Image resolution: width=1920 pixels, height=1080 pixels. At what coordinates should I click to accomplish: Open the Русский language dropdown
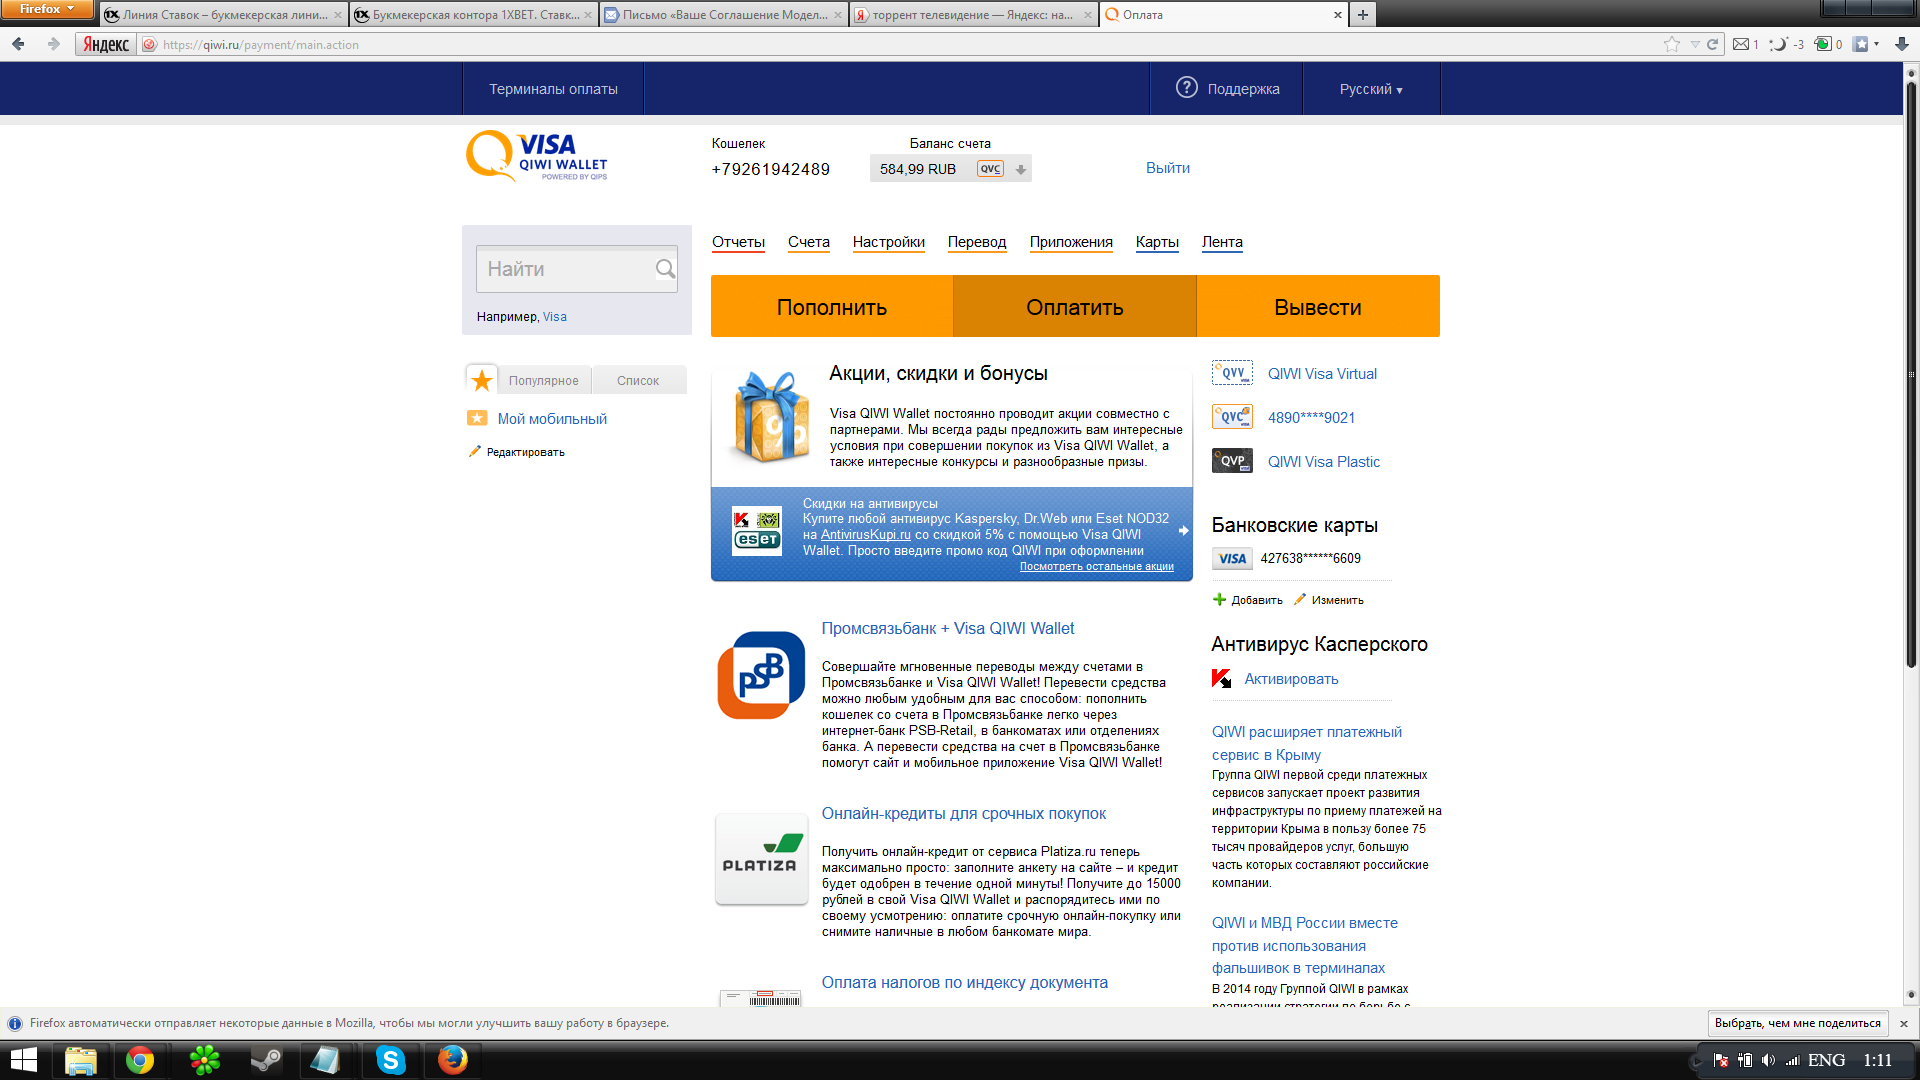(1371, 89)
